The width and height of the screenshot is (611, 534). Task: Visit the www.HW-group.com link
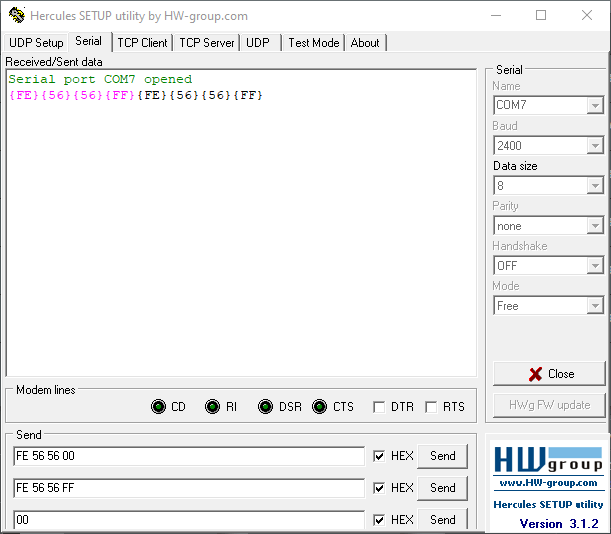547,484
